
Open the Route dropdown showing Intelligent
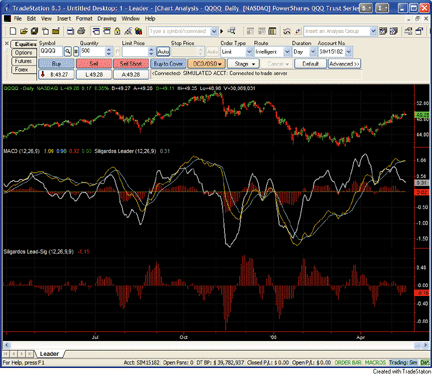tap(272, 52)
